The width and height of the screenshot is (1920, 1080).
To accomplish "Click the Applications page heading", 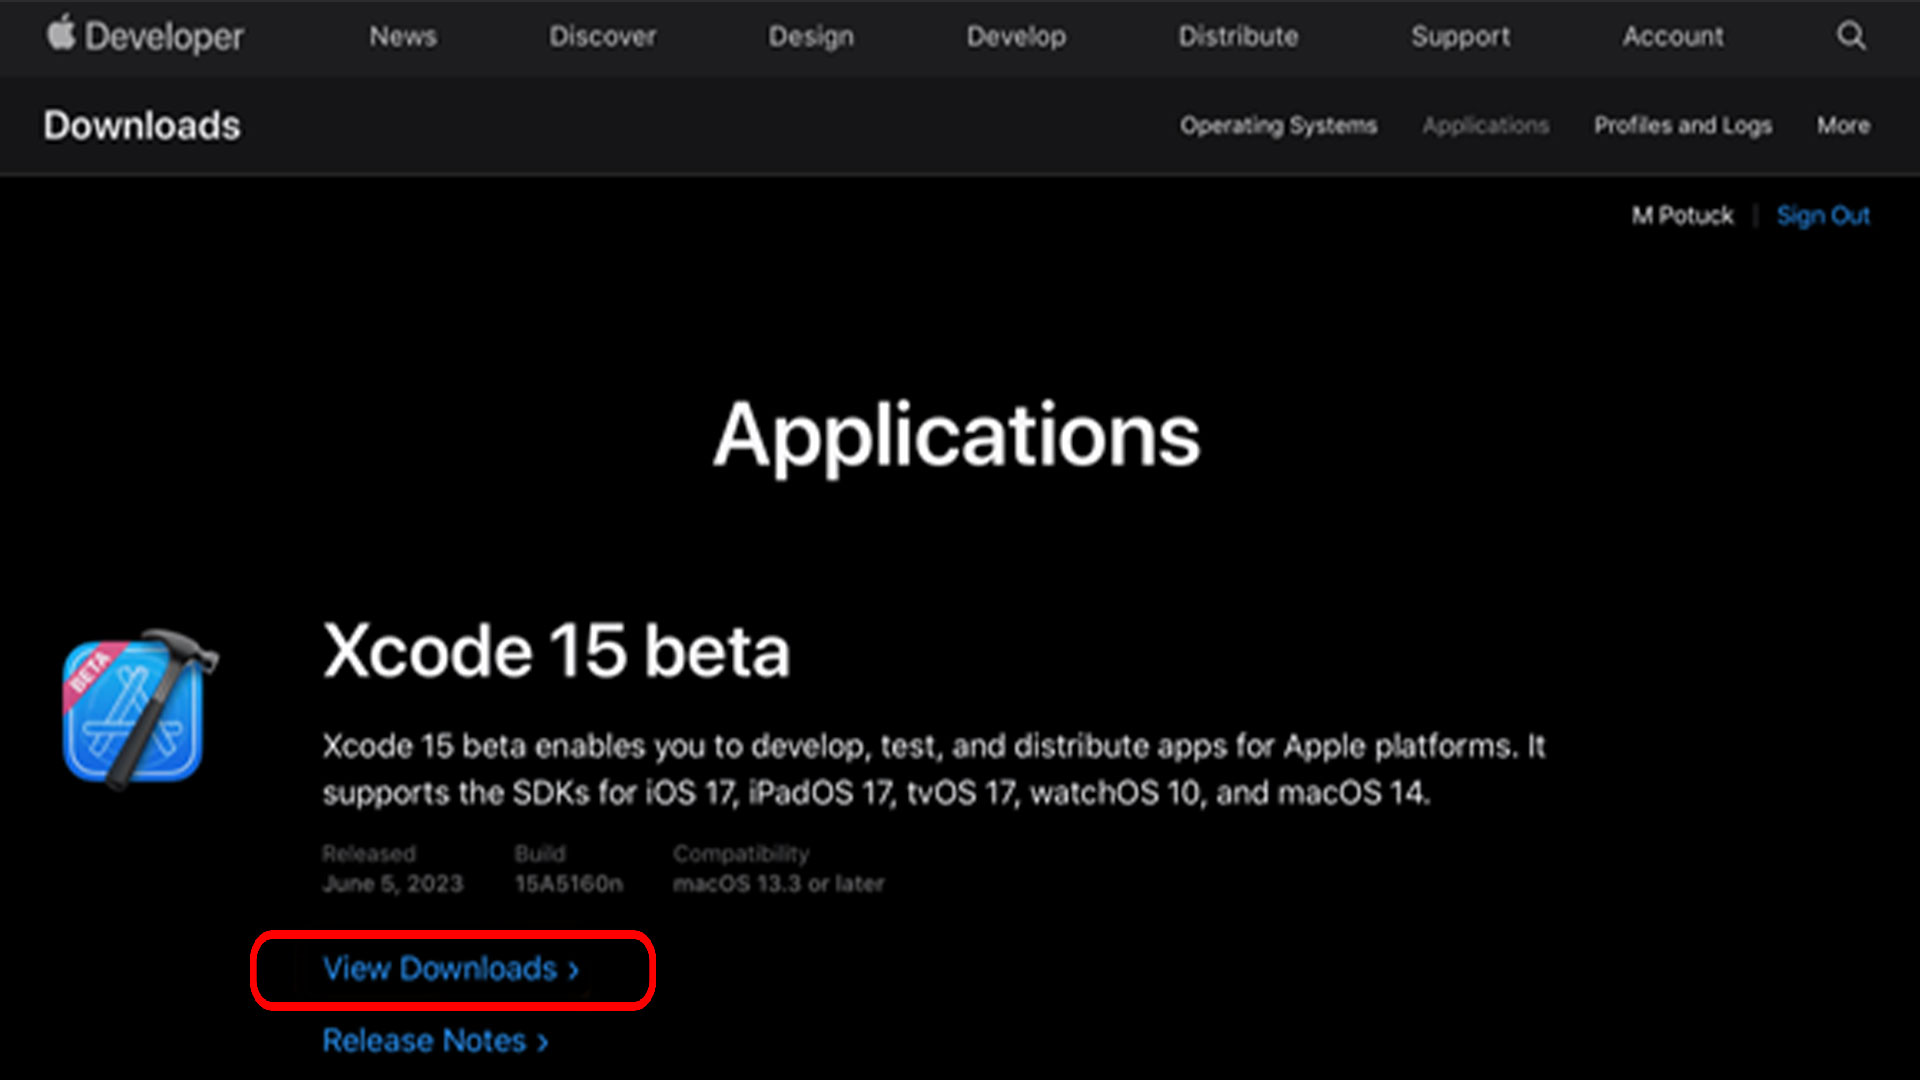I will tap(957, 436).
